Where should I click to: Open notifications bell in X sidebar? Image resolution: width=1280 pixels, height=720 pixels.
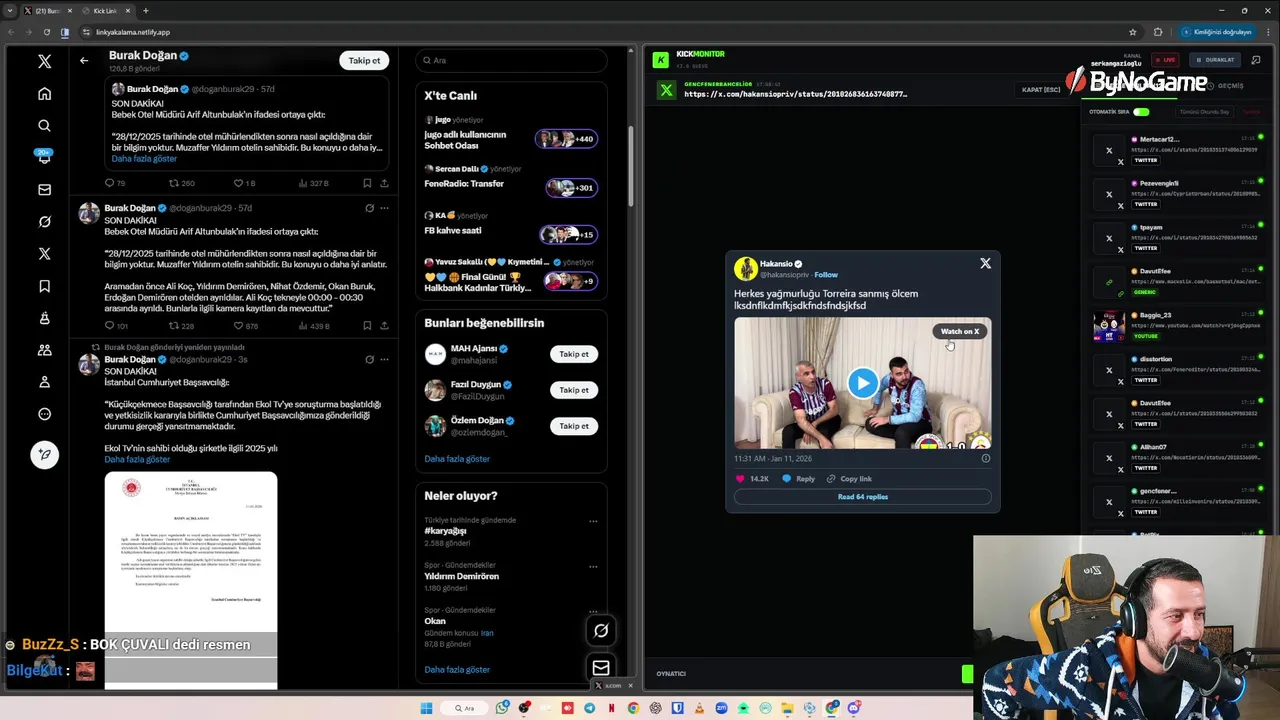click(x=44, y=157)
